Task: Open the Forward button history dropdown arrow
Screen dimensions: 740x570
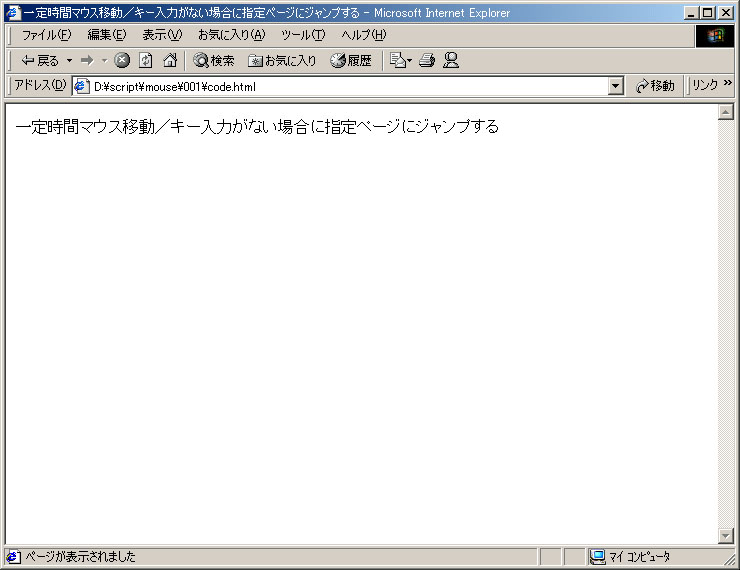Action: click(x=104, y=60)
